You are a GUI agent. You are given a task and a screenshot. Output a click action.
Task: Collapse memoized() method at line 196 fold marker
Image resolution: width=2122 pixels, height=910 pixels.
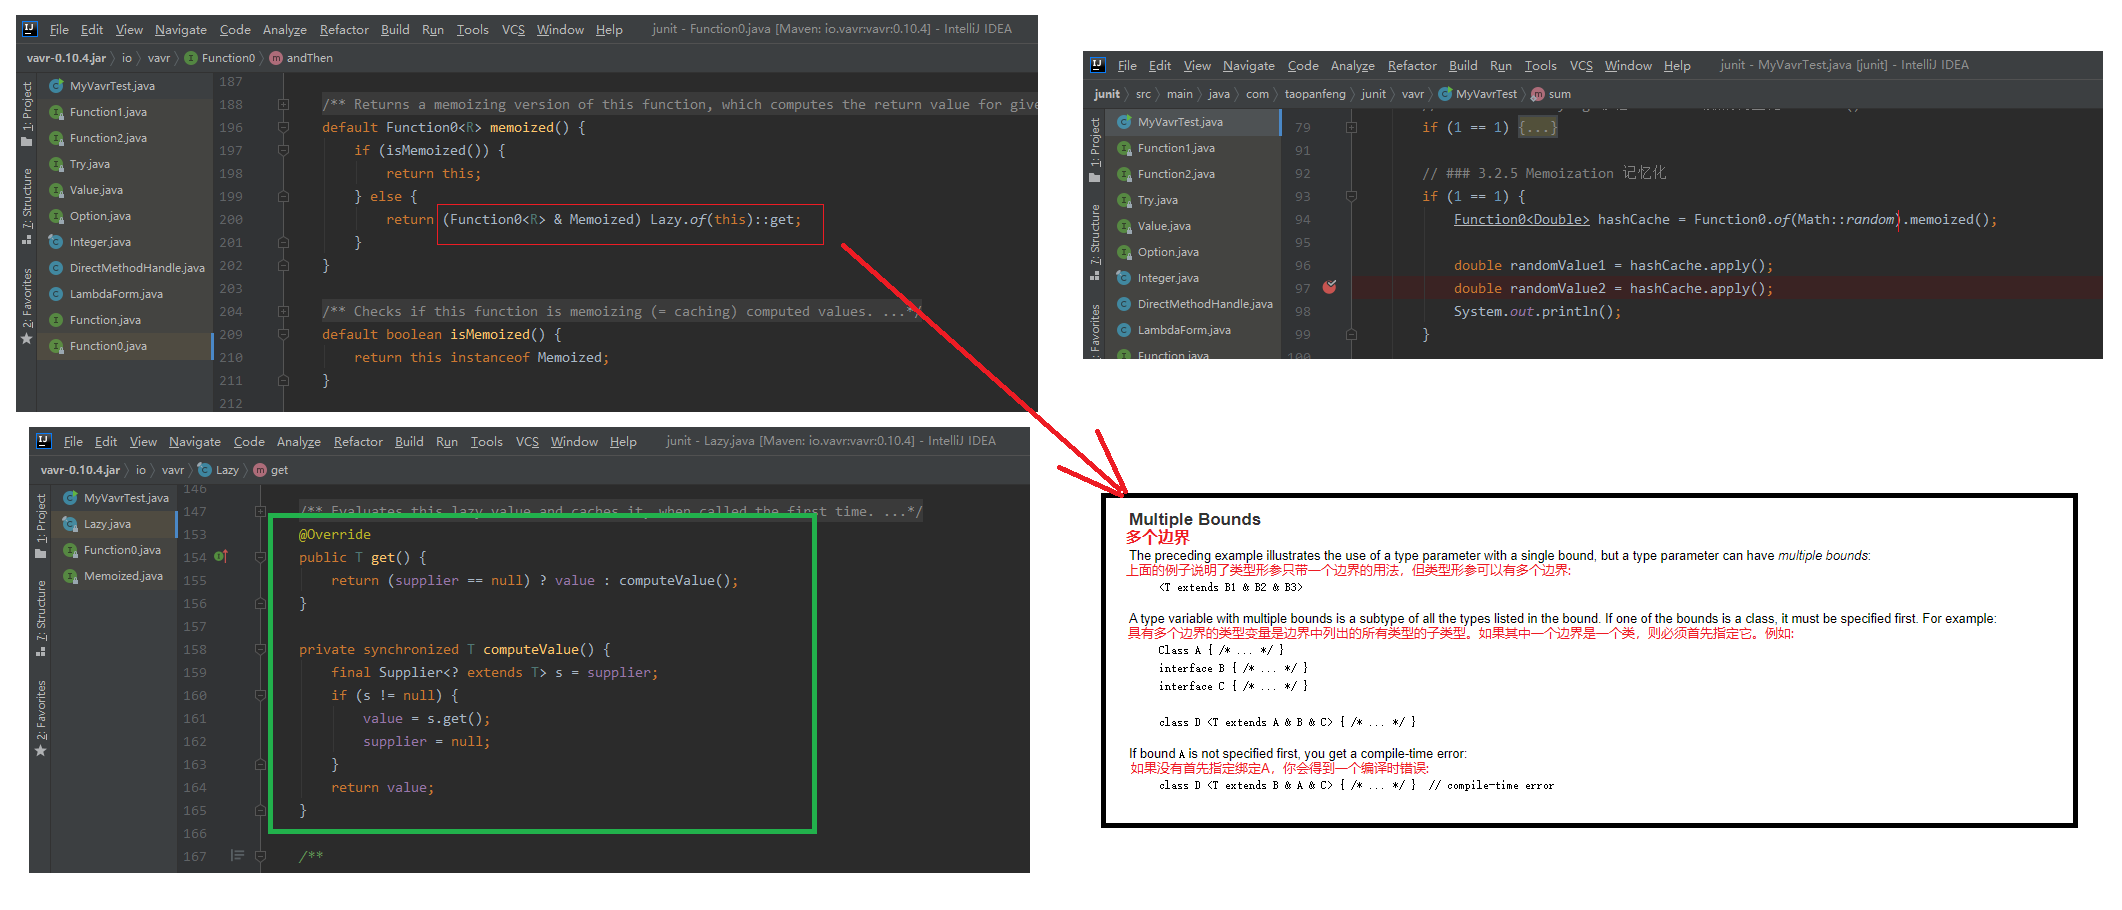283,127
